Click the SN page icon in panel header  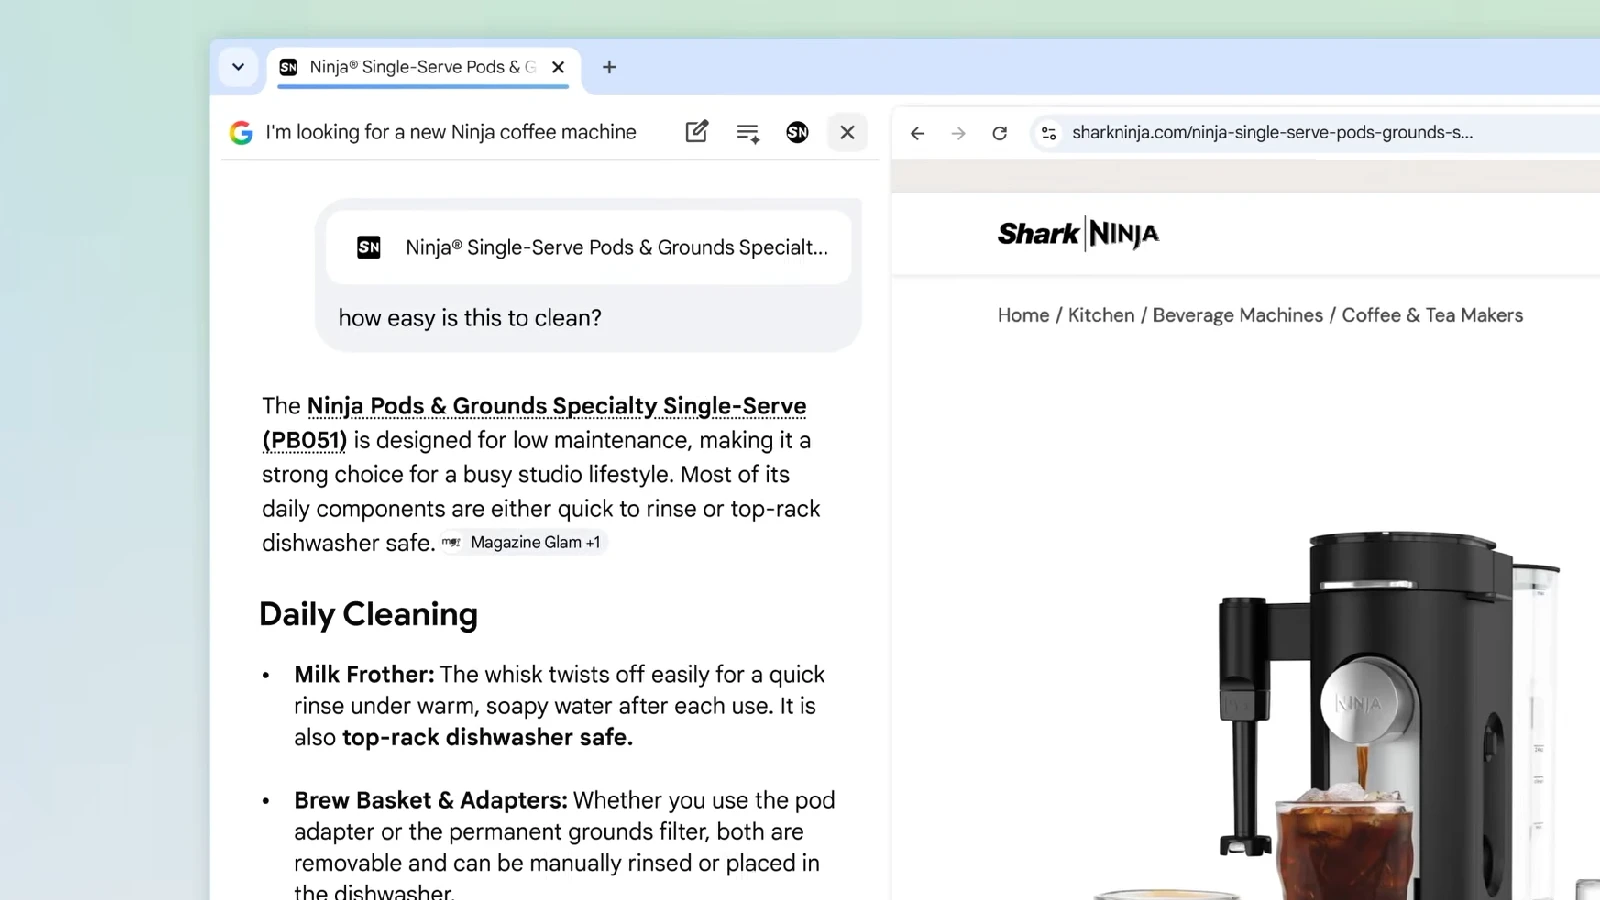pos(797,132)
